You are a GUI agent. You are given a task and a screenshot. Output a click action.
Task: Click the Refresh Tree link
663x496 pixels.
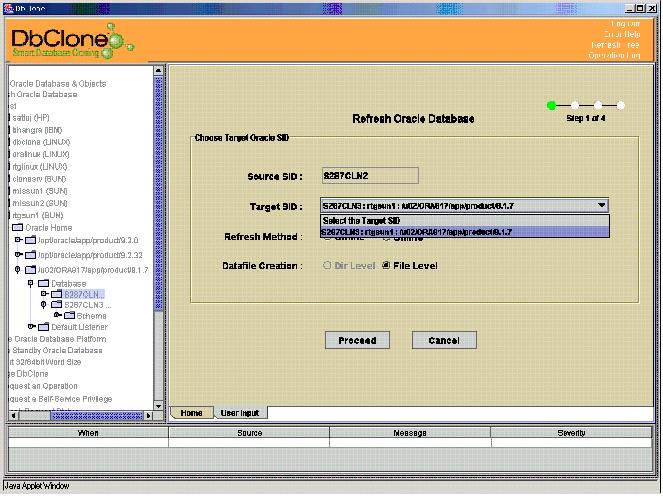coord(616,45)
